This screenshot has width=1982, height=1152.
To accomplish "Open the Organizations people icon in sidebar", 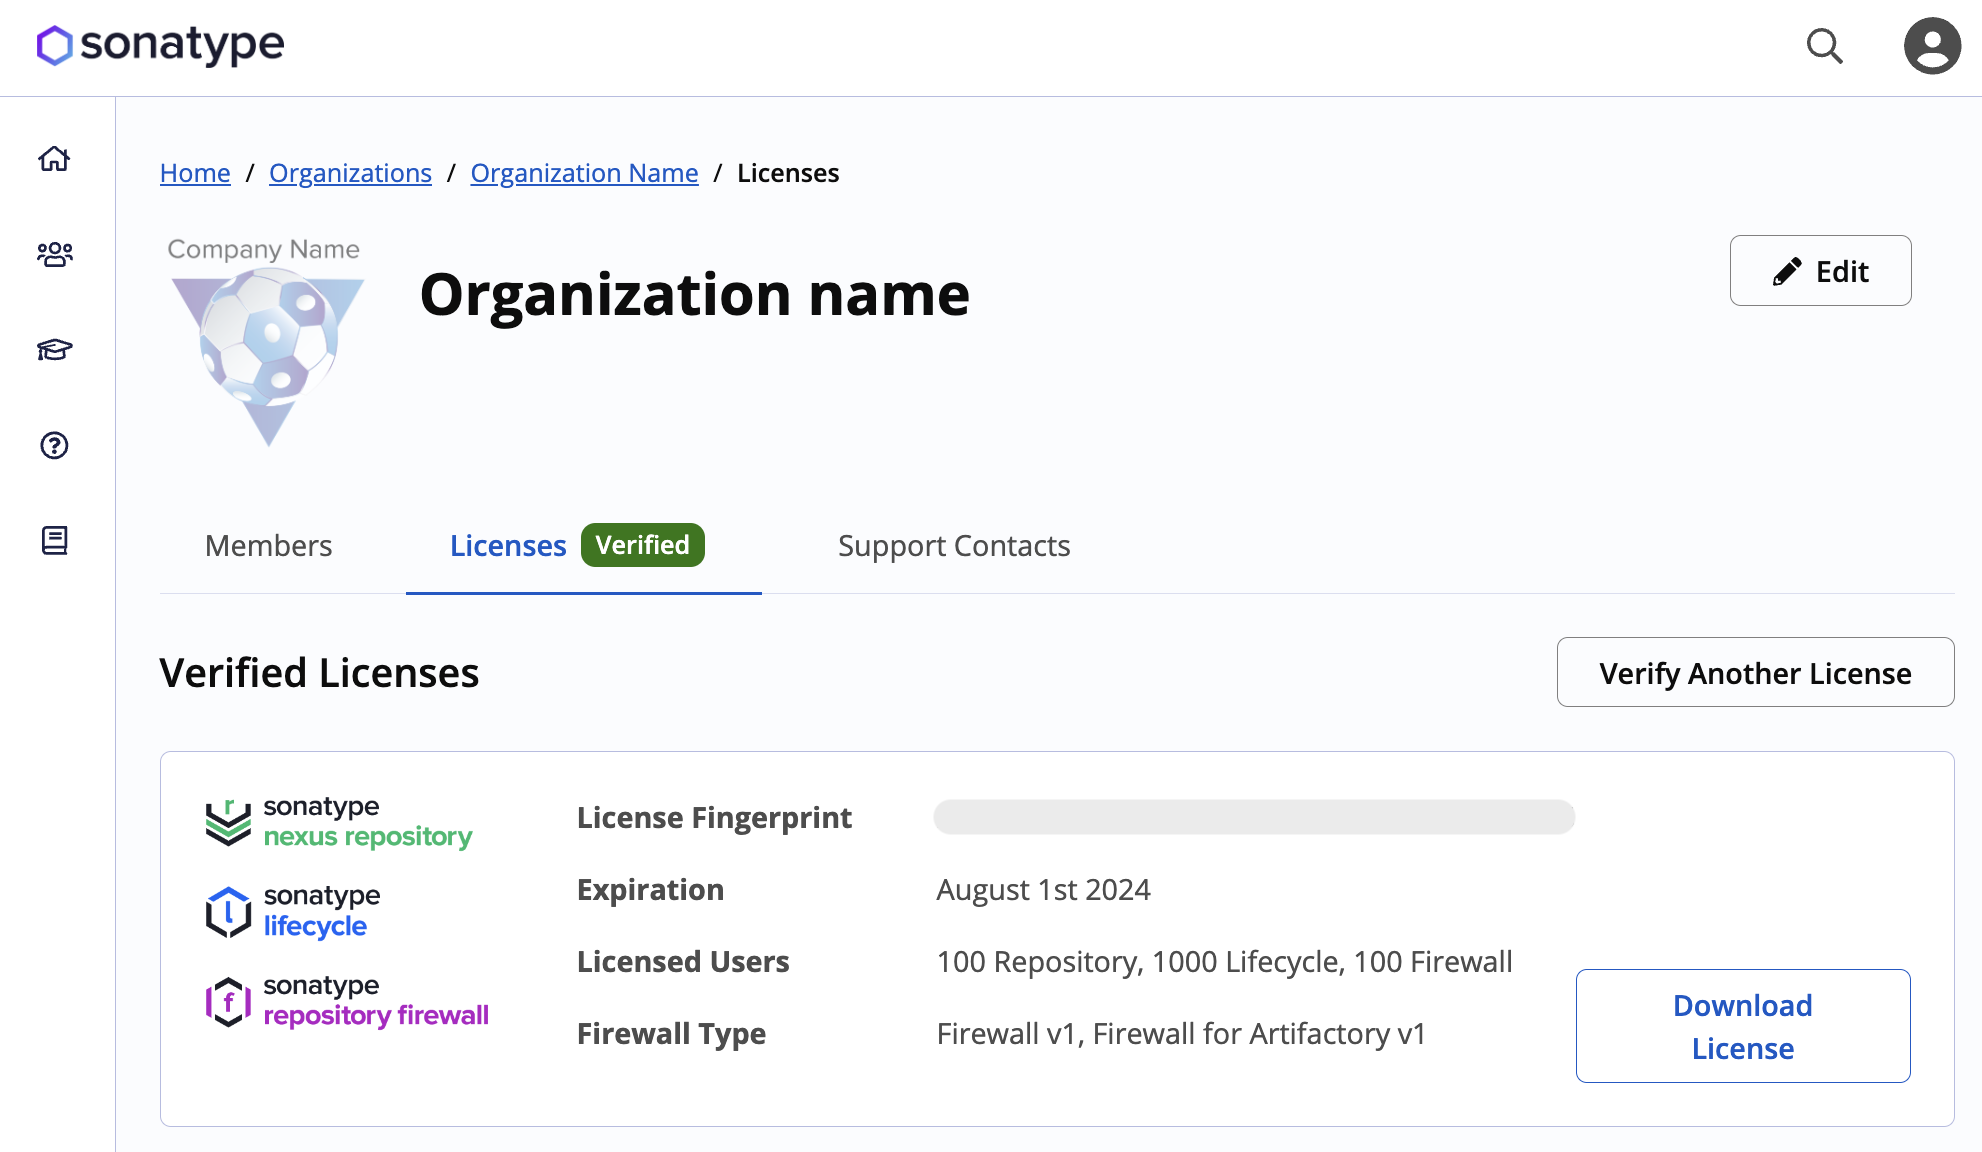I will 54,254.
